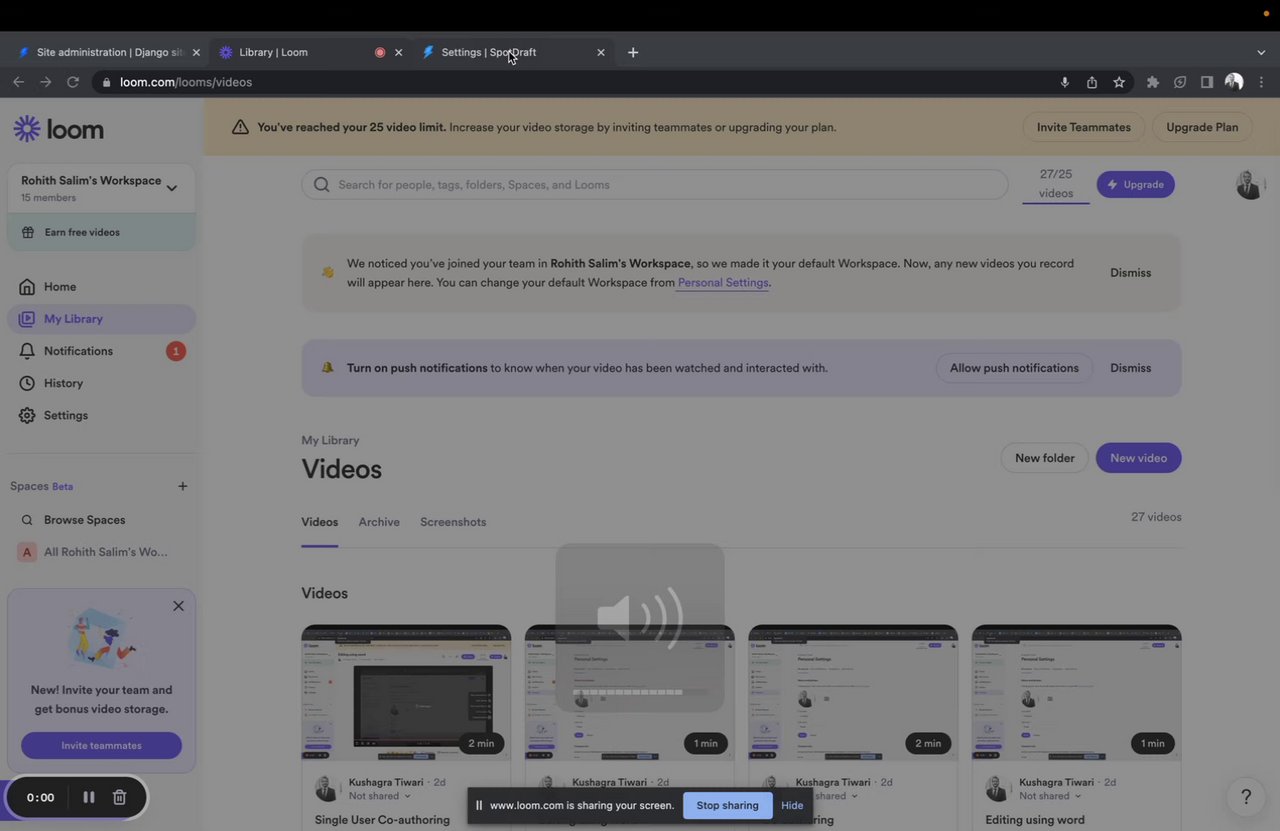
Task: Click Stop sharing in screen share bar
Action: (728, 805)
